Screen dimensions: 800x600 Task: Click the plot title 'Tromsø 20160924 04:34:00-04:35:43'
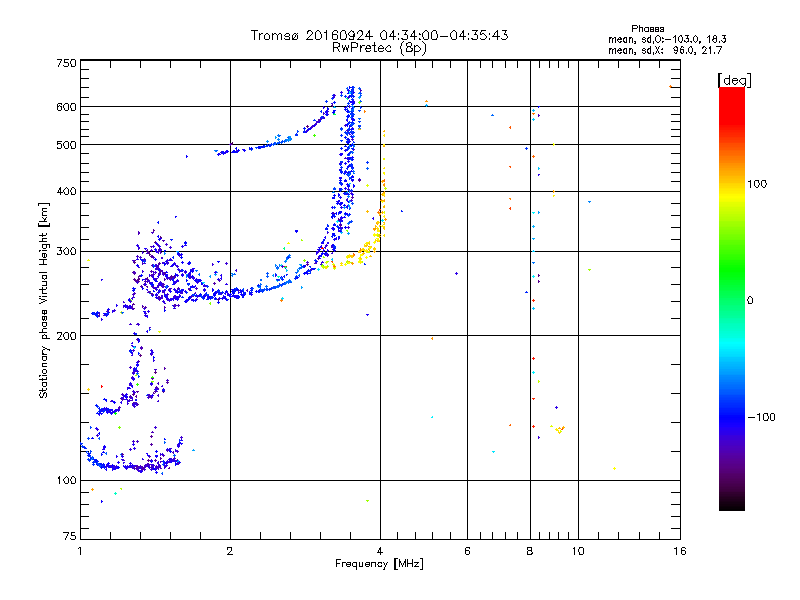(379, 35)
